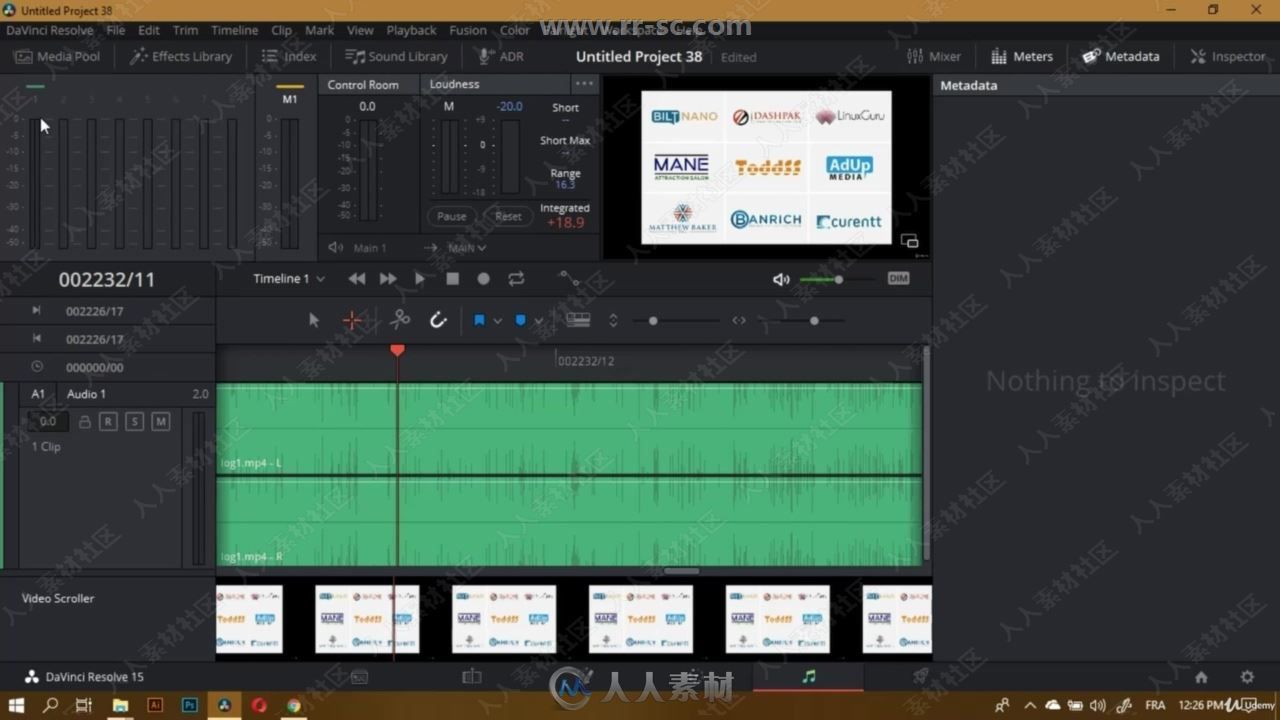Click the Rewind transport button
1280x720 pixels.
[356, 279]
